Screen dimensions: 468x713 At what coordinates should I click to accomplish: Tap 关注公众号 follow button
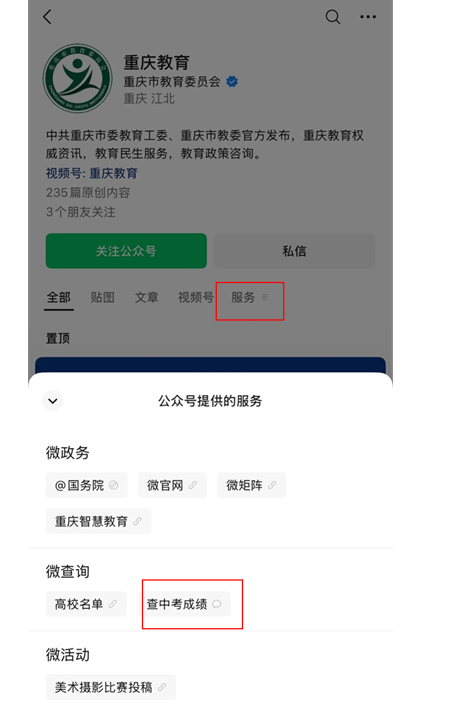point(126,251)
